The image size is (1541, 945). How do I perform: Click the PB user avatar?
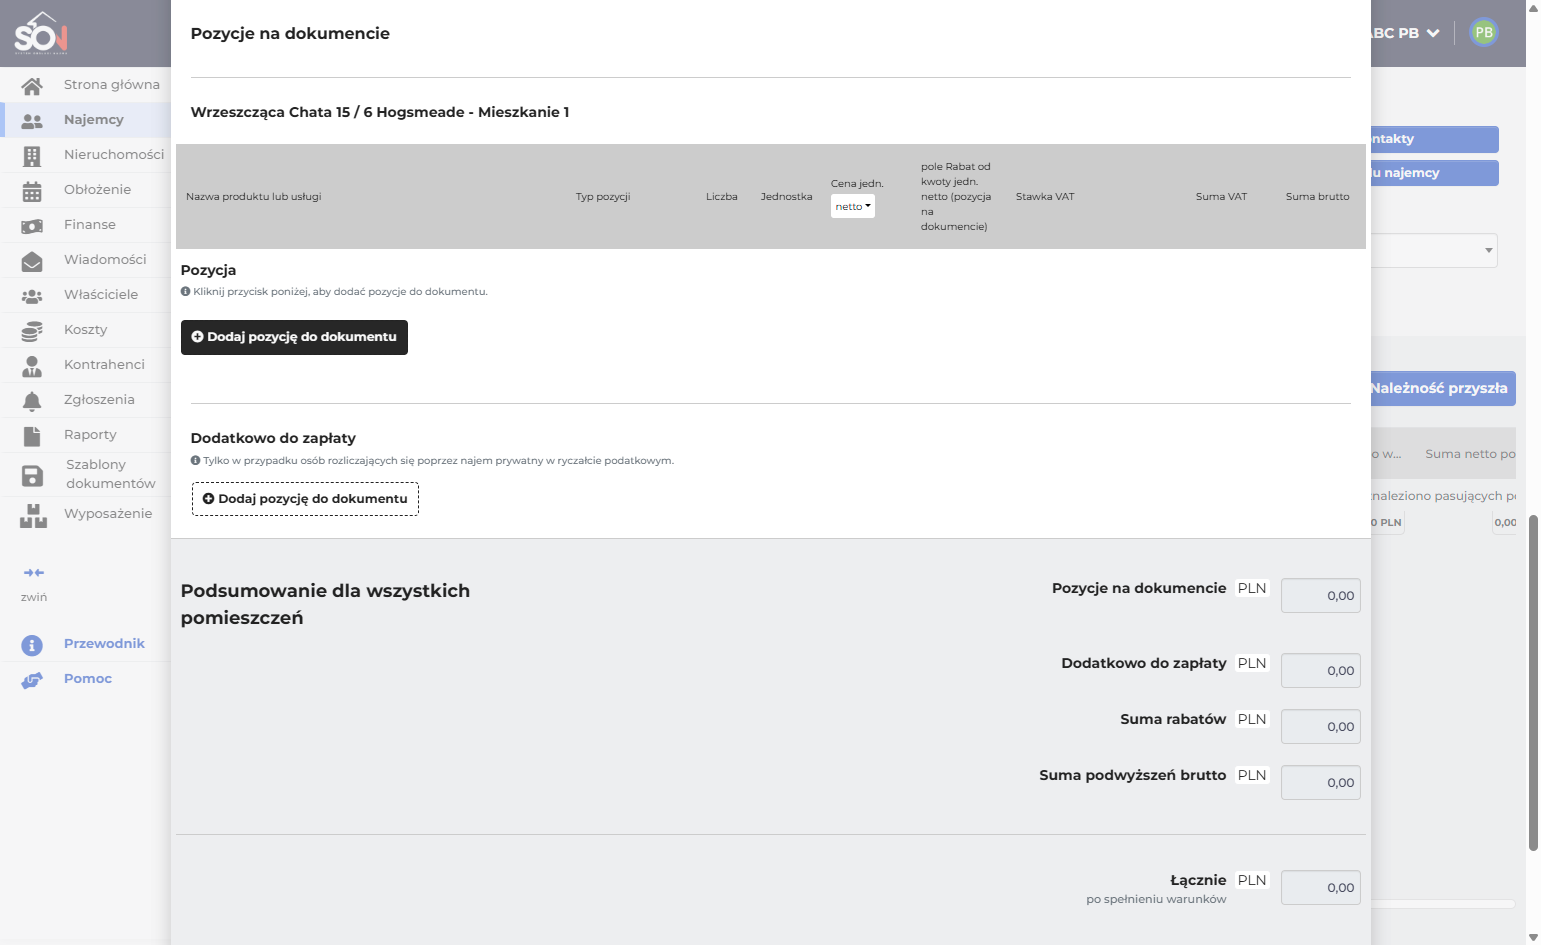pyautogui.click(x=1484, y=32)
